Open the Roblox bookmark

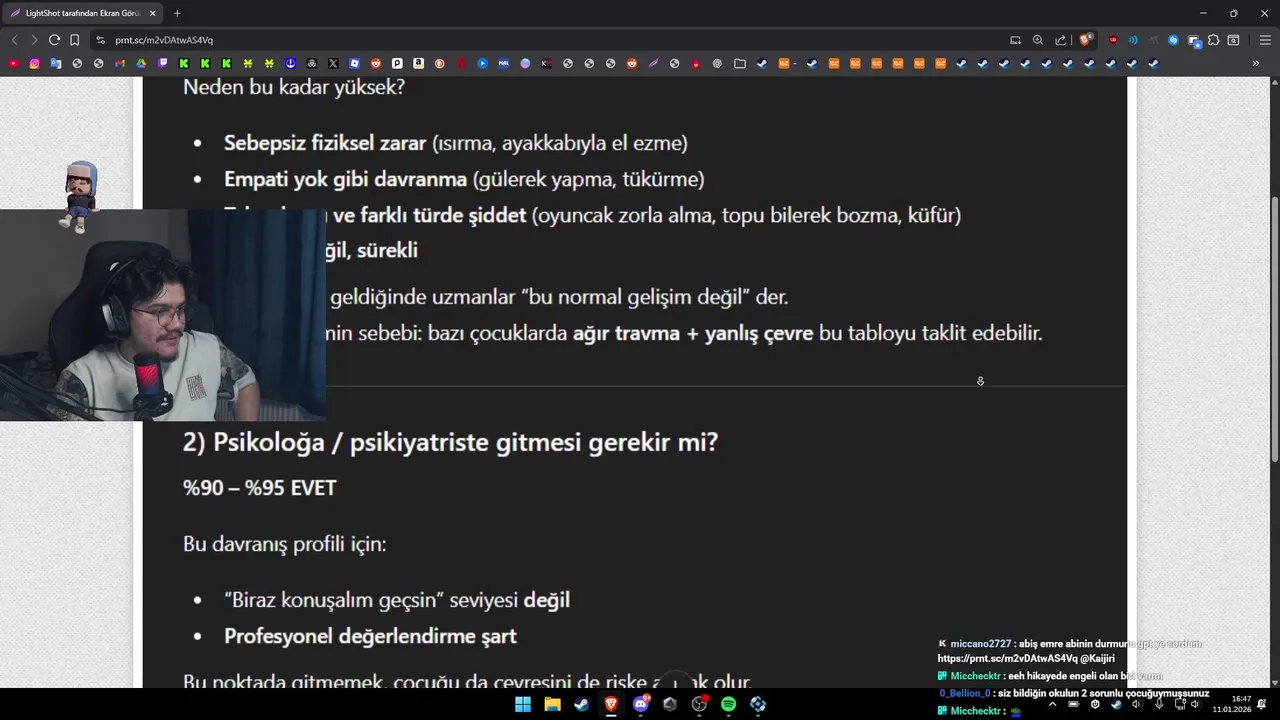tap(354, 64)
